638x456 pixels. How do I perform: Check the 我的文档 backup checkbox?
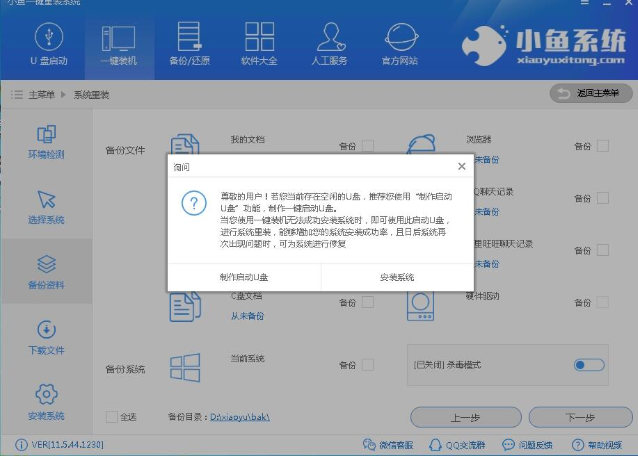(368, 146)
